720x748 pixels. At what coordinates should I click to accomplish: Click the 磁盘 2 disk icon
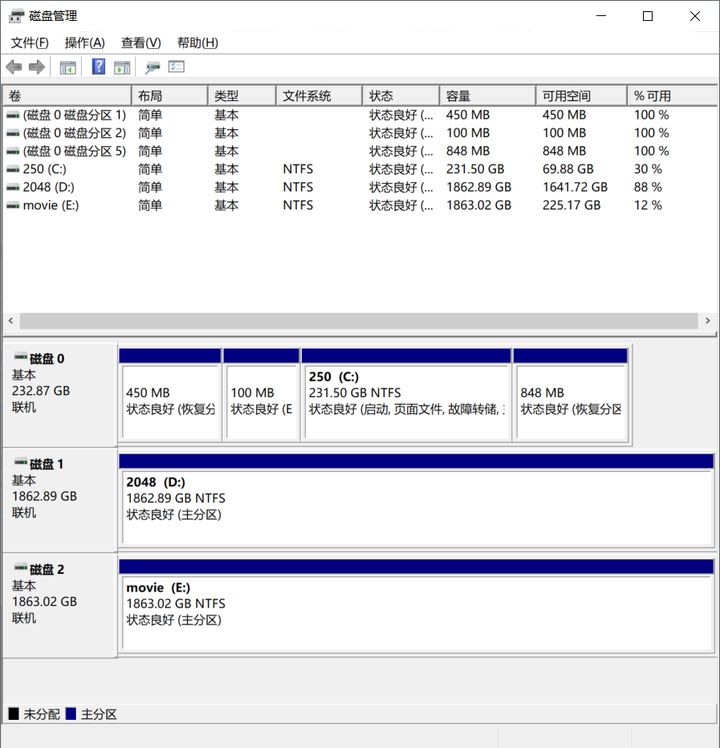click(21, 567)
